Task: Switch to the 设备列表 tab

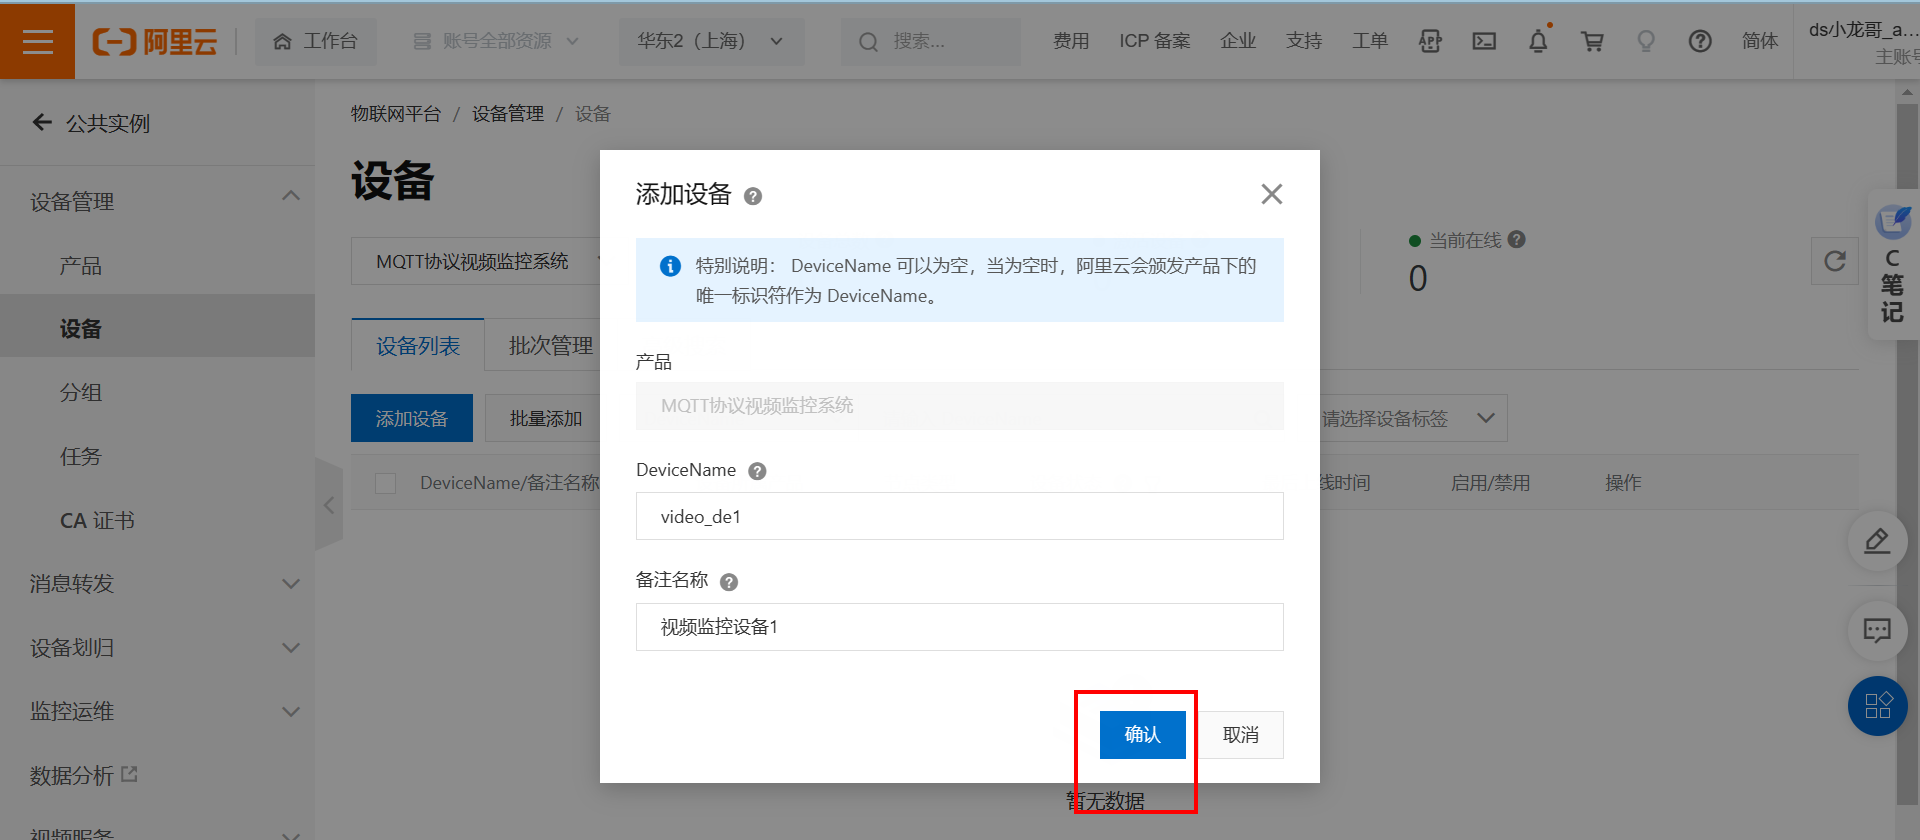Action: click(418, 346)
